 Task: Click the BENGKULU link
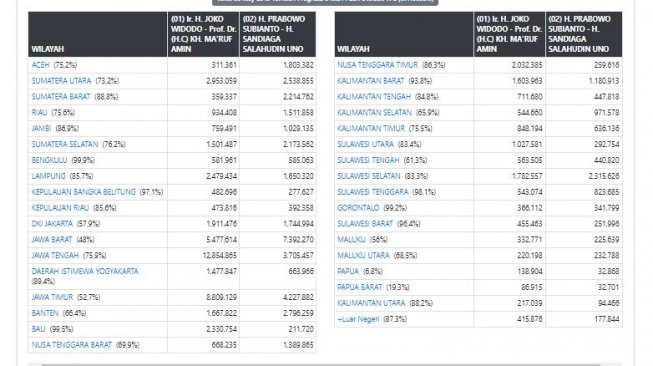(49, 160)
